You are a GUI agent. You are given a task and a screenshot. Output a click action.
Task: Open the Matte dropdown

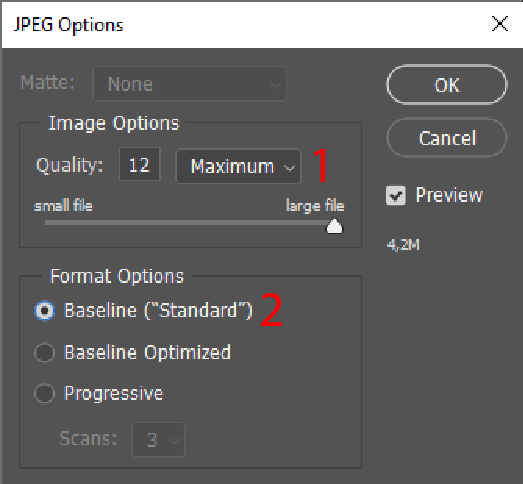point(189,84)
